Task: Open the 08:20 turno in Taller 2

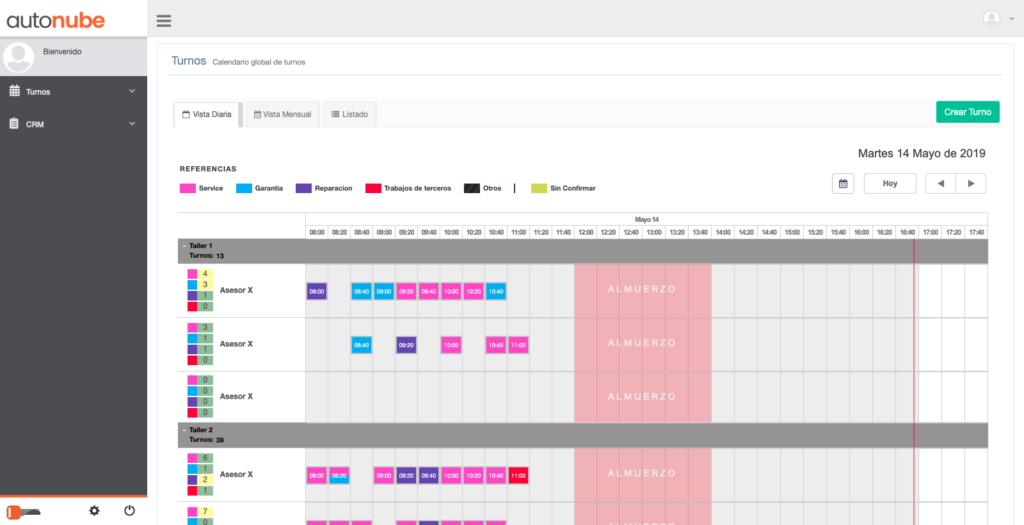Action: (x=339, y=475)
